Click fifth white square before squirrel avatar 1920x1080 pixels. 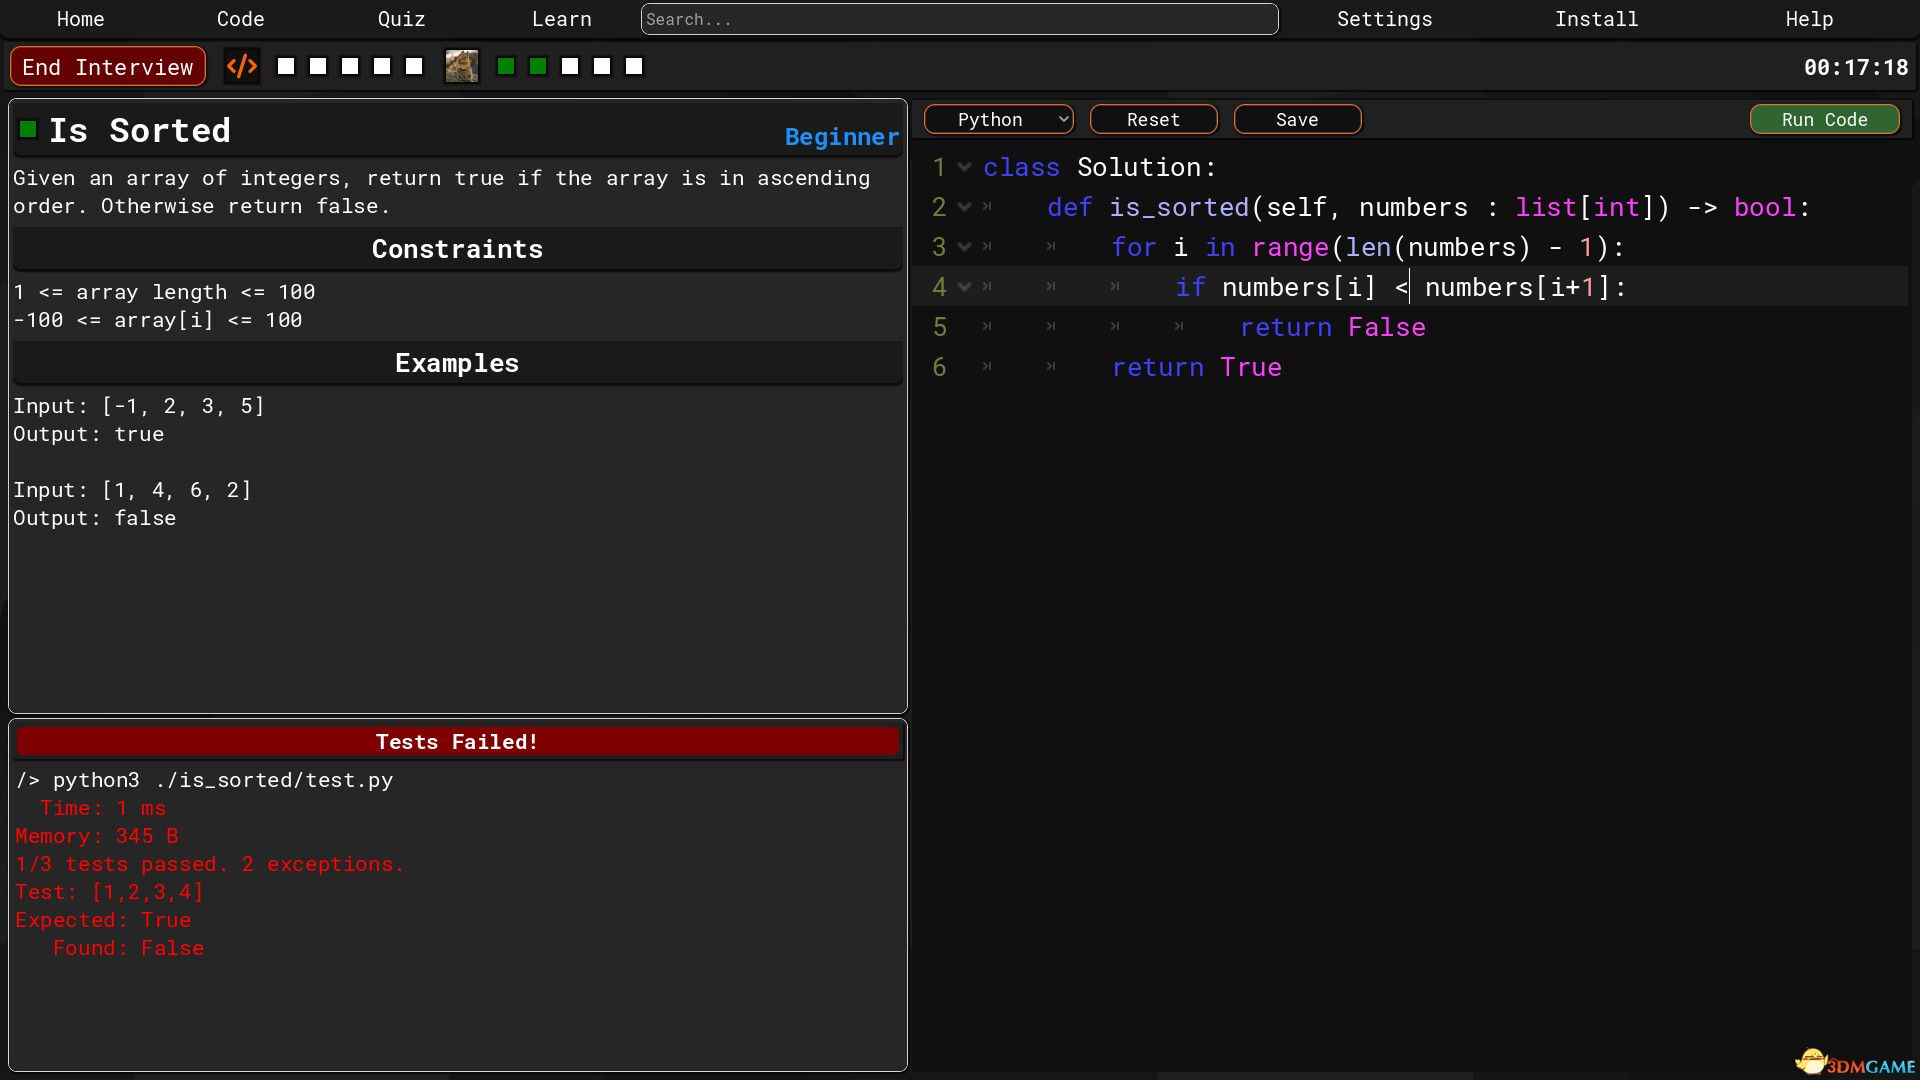click(x=414, y=67)
